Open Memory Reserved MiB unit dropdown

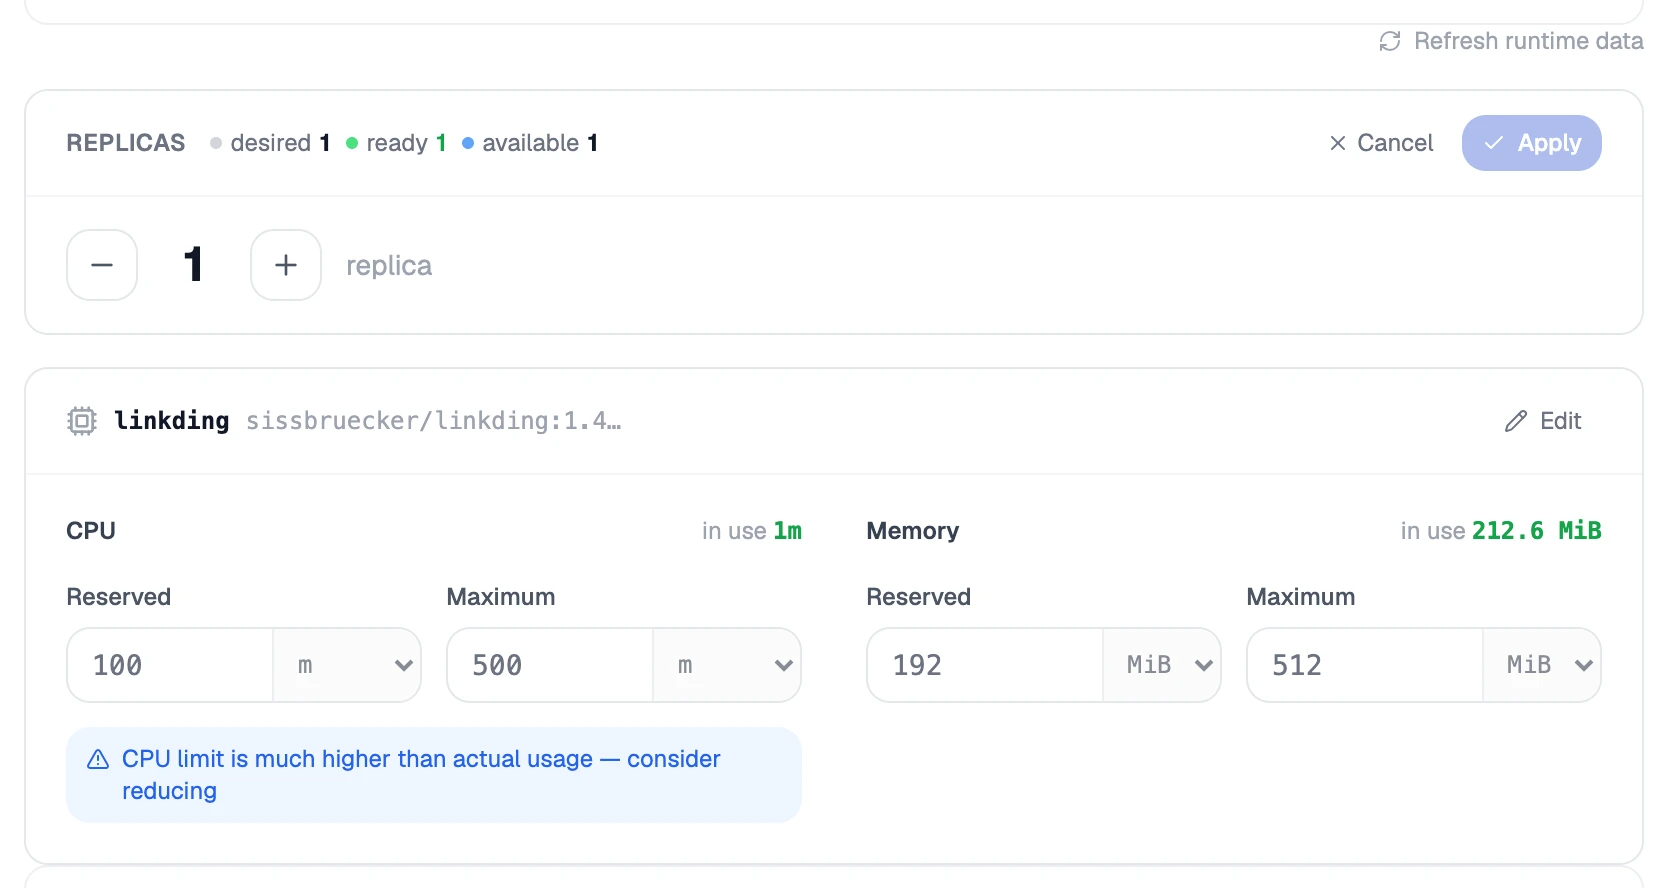click(x=1162, y=665)
